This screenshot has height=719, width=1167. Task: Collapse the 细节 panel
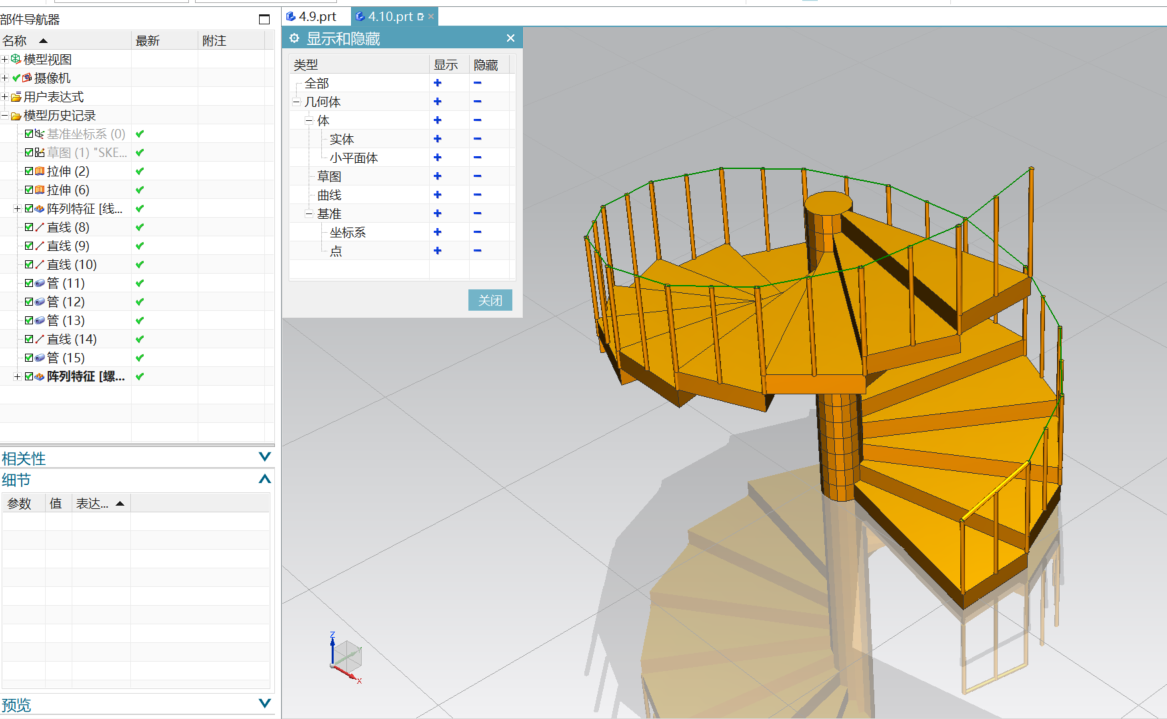pyautogui.click(x=264, y=479)
